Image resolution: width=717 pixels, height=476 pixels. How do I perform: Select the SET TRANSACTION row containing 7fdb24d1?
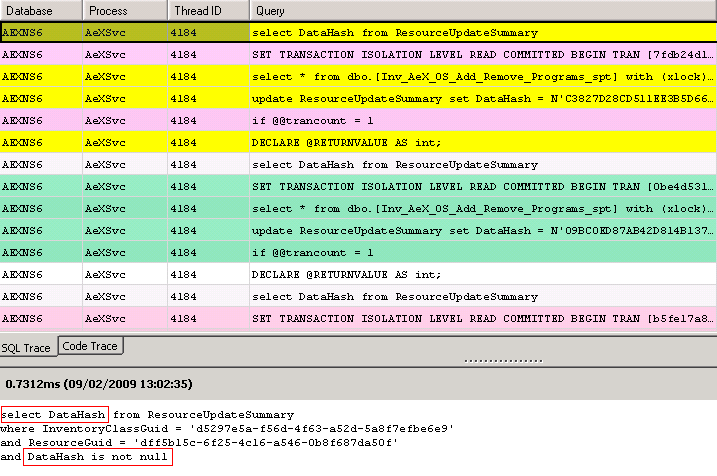click(x=482, y=55)
